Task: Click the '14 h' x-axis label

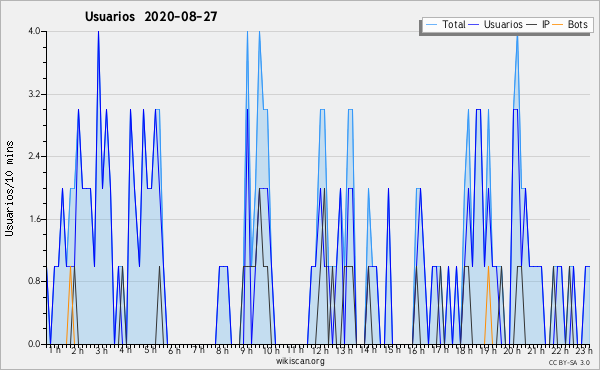Action: (x=368, y=350)
